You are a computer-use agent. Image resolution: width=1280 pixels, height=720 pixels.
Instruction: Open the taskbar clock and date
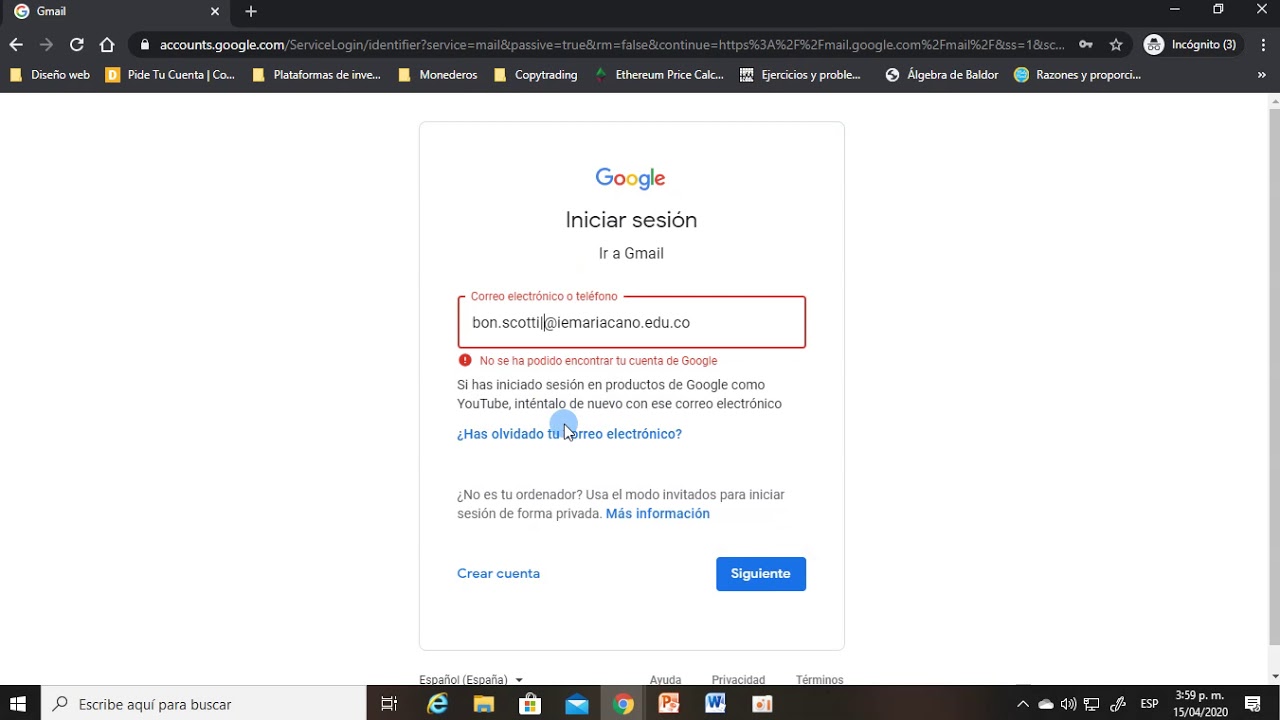pyautogui.click(x=1200, y=704)
